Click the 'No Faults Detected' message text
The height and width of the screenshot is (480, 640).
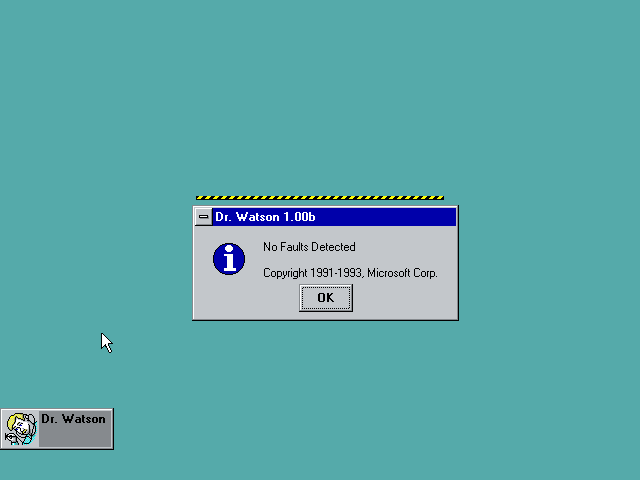click(309, 247)
